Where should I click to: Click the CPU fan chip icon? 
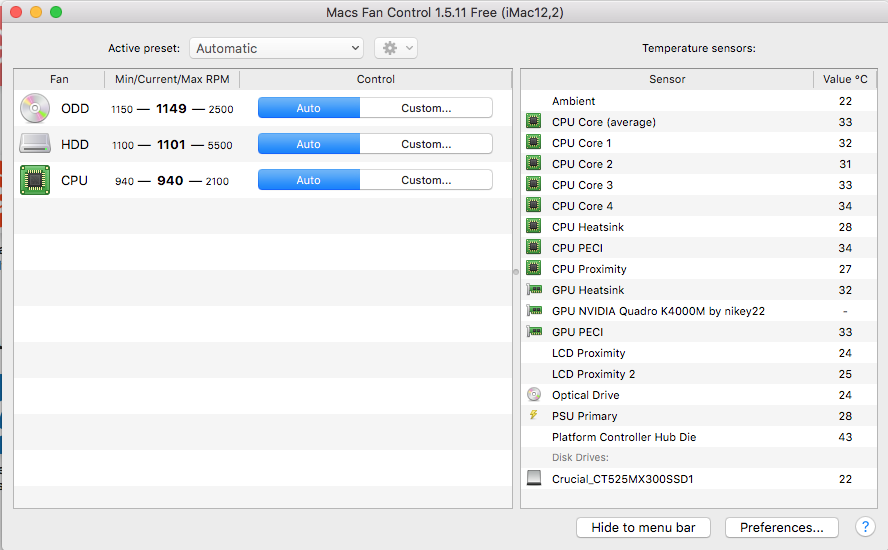tap(35, 180)
